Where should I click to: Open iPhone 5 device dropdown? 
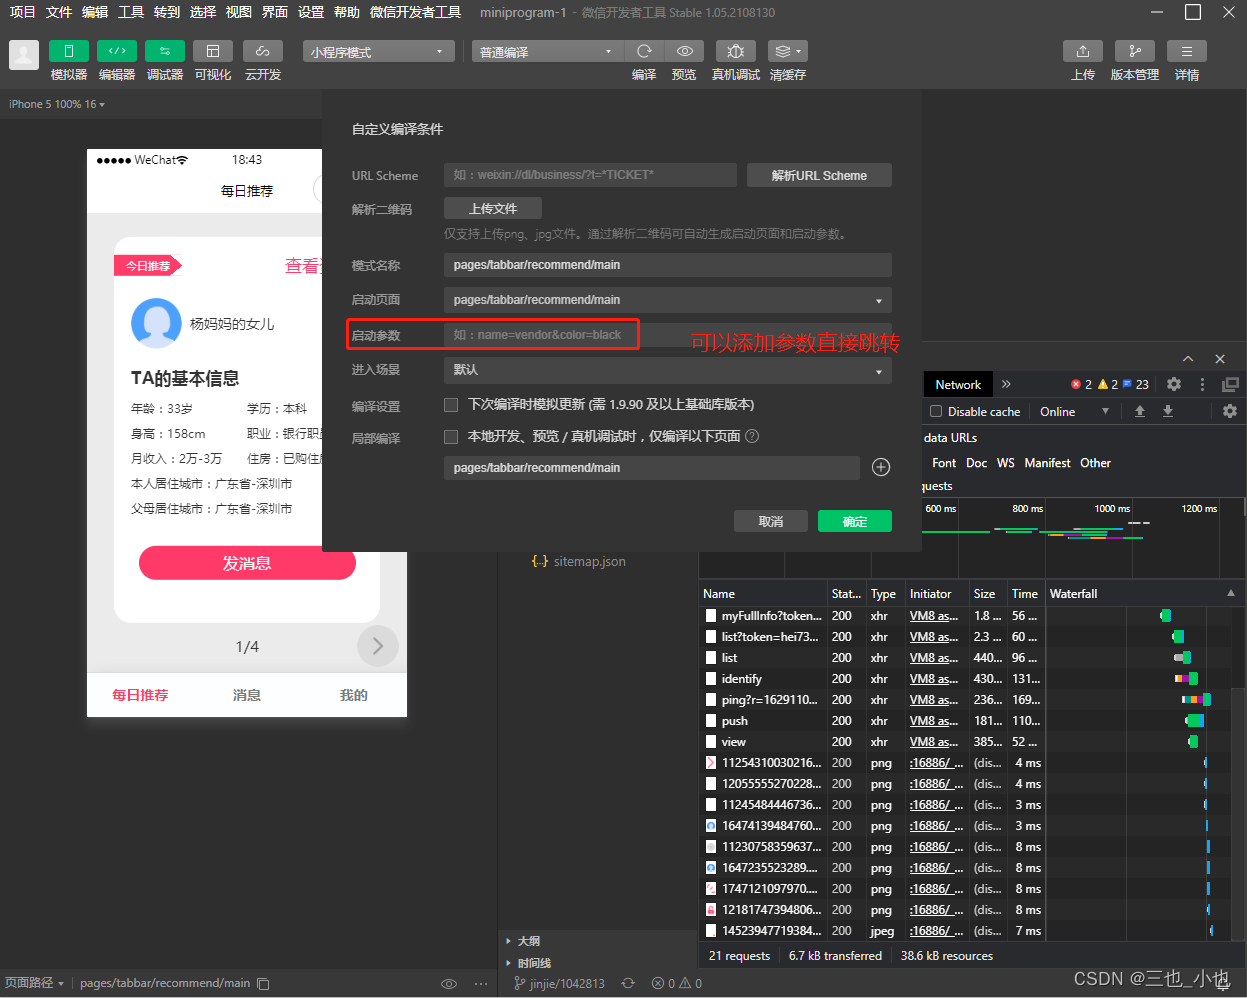click(57, 104)
